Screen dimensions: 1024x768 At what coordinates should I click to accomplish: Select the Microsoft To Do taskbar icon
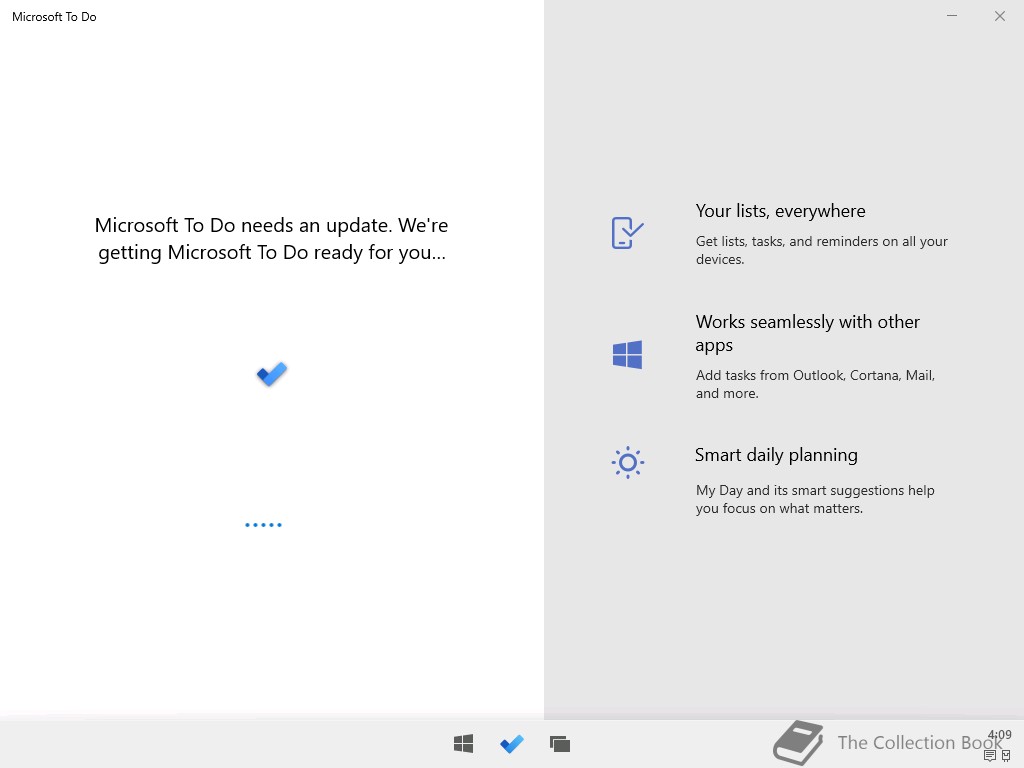pos(511,743)
